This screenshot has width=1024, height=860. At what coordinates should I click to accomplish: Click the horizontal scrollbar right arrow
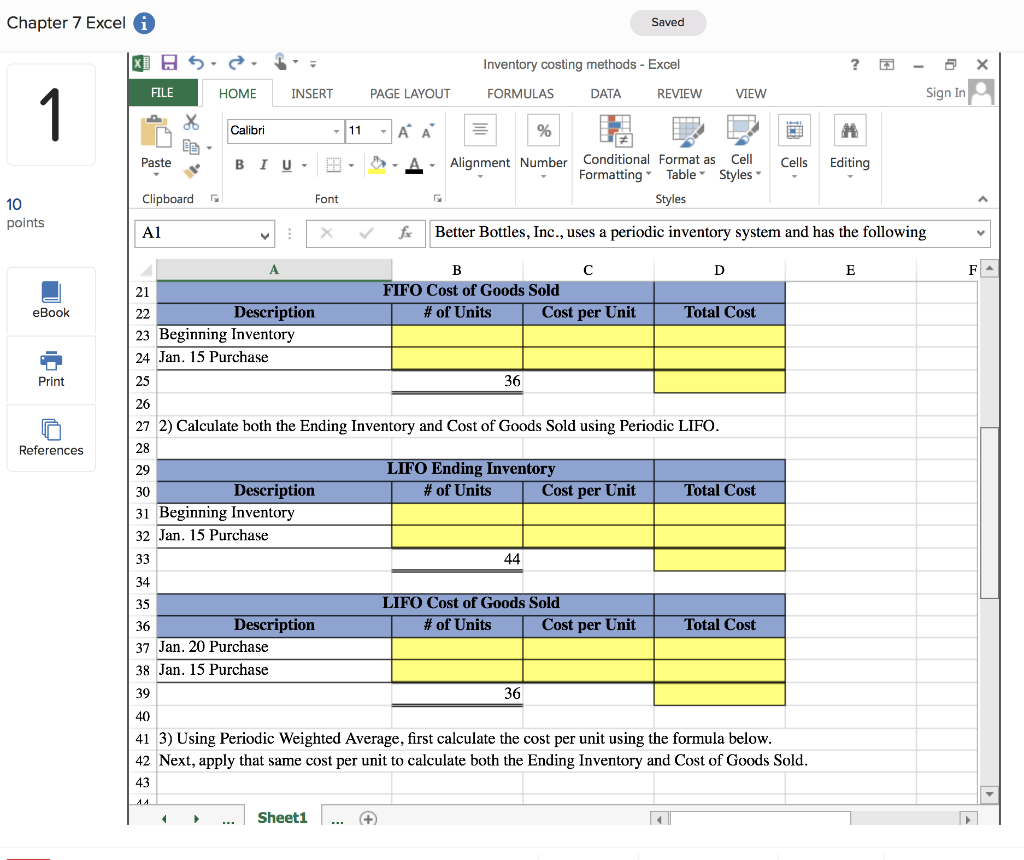(x=968, y=819)
